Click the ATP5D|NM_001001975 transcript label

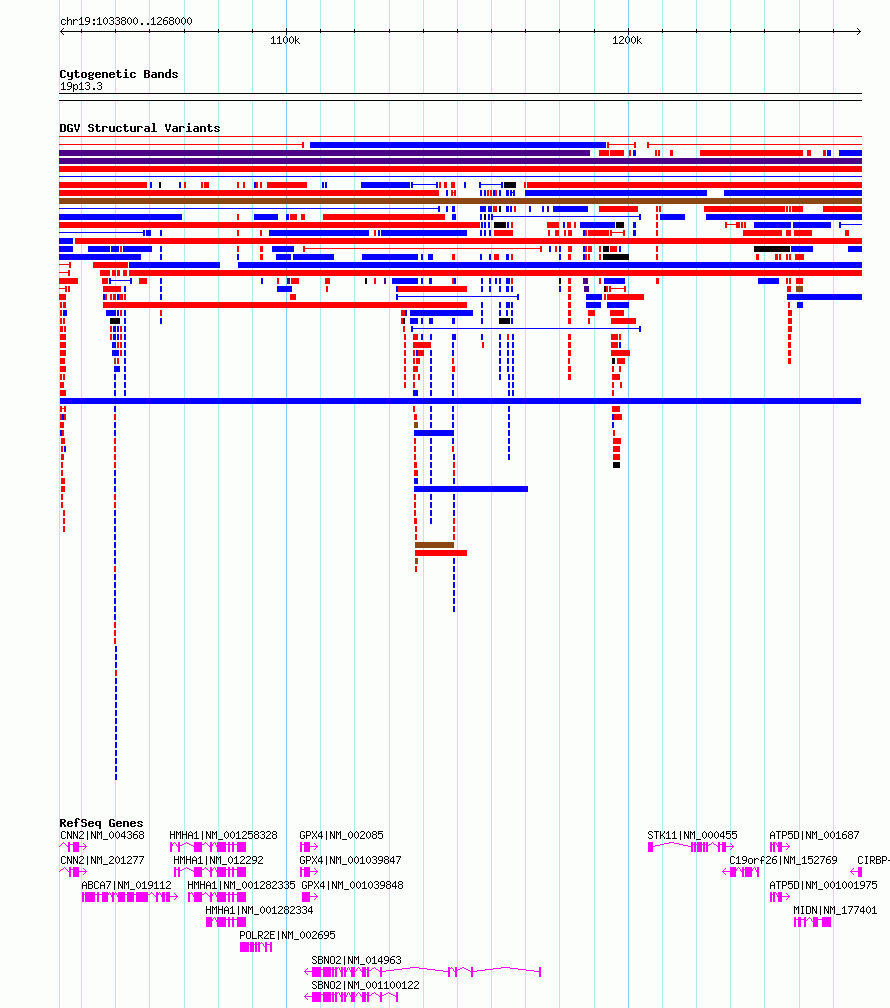point(823,885)
